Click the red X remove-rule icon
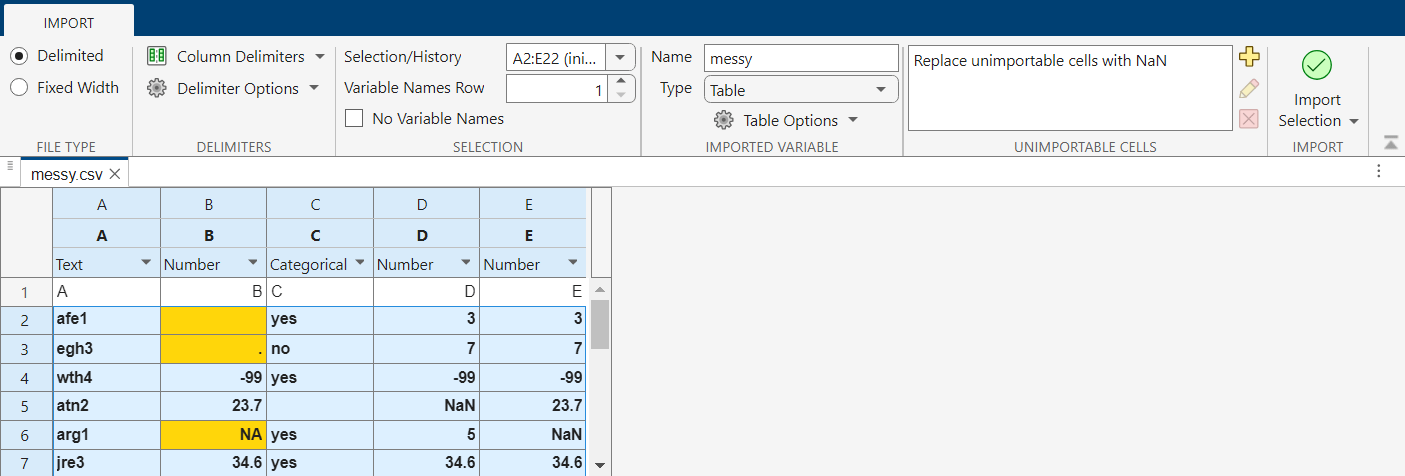The height and width of the screenshot is (476, 1405). [1248, 119]
